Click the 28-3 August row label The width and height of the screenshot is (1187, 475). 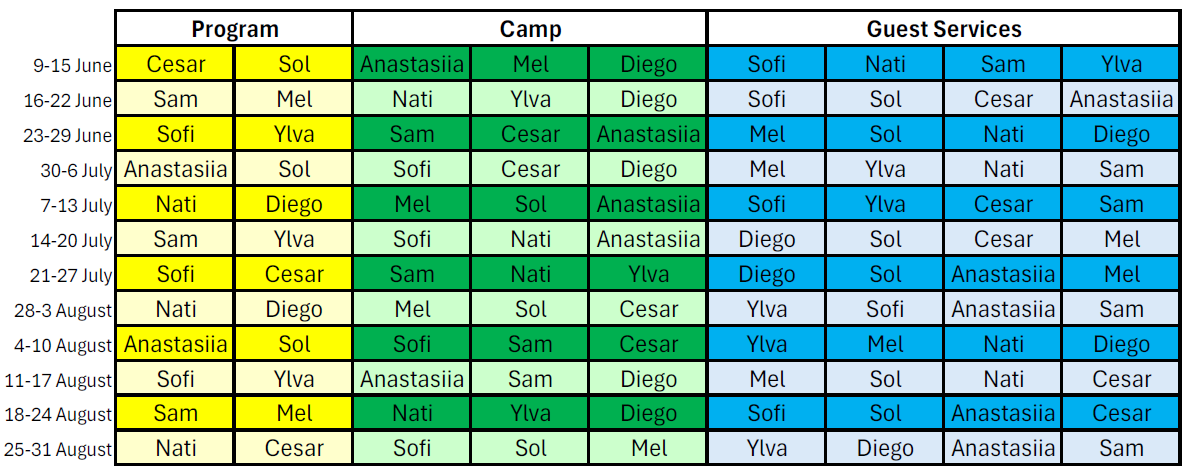click(x=64, y=310)
